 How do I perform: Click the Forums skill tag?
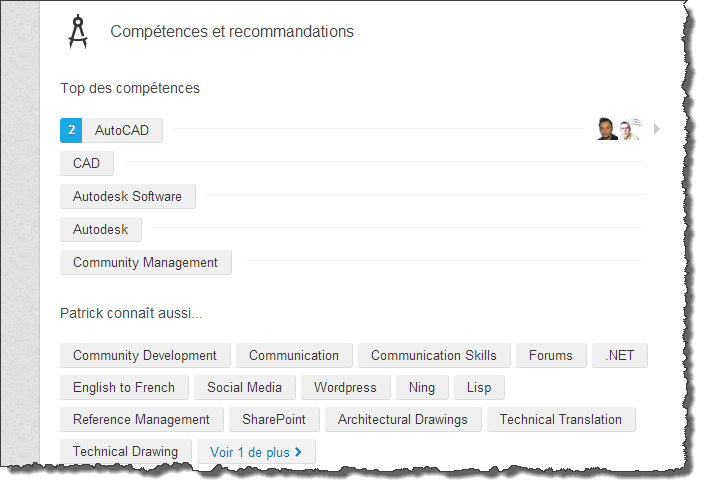click(551, 355)
